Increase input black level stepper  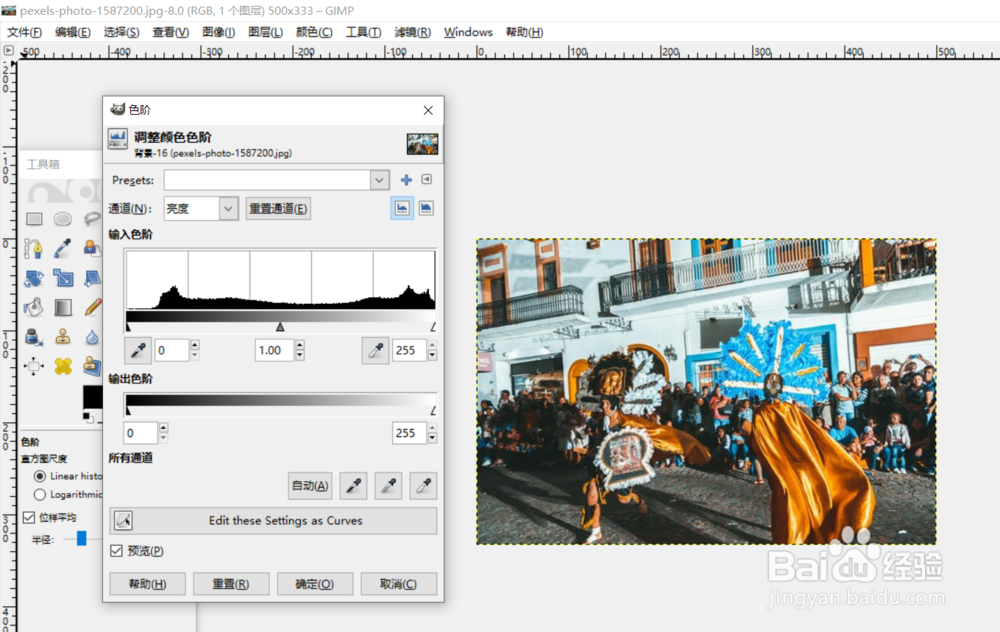click(195, 345)
